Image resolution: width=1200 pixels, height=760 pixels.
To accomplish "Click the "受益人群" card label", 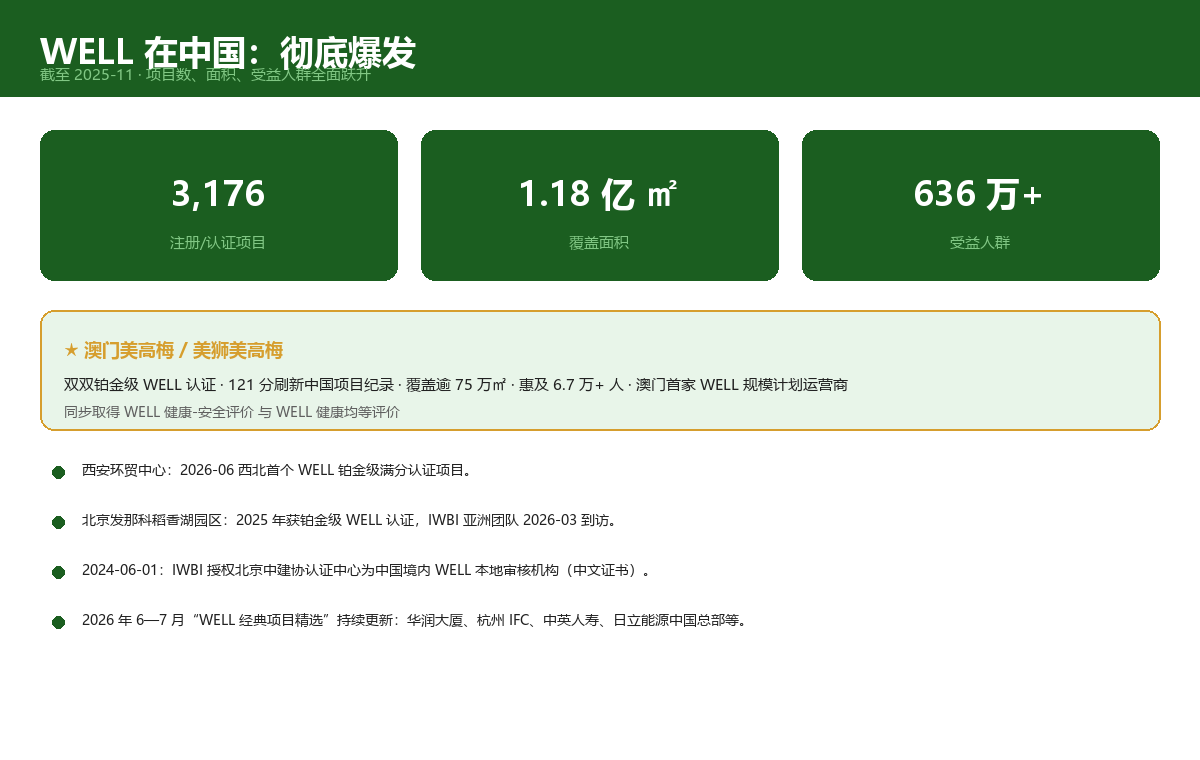I will [x=980, y=242].
